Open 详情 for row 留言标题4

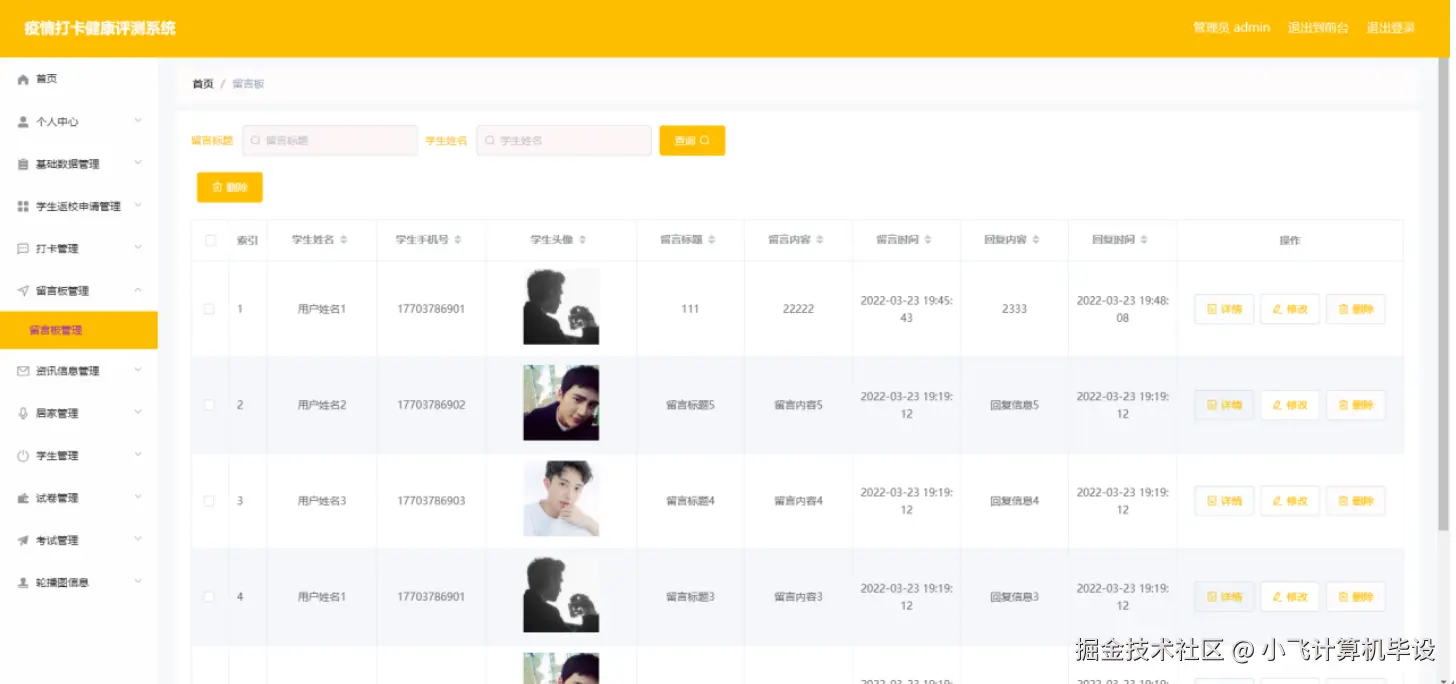1224,501
